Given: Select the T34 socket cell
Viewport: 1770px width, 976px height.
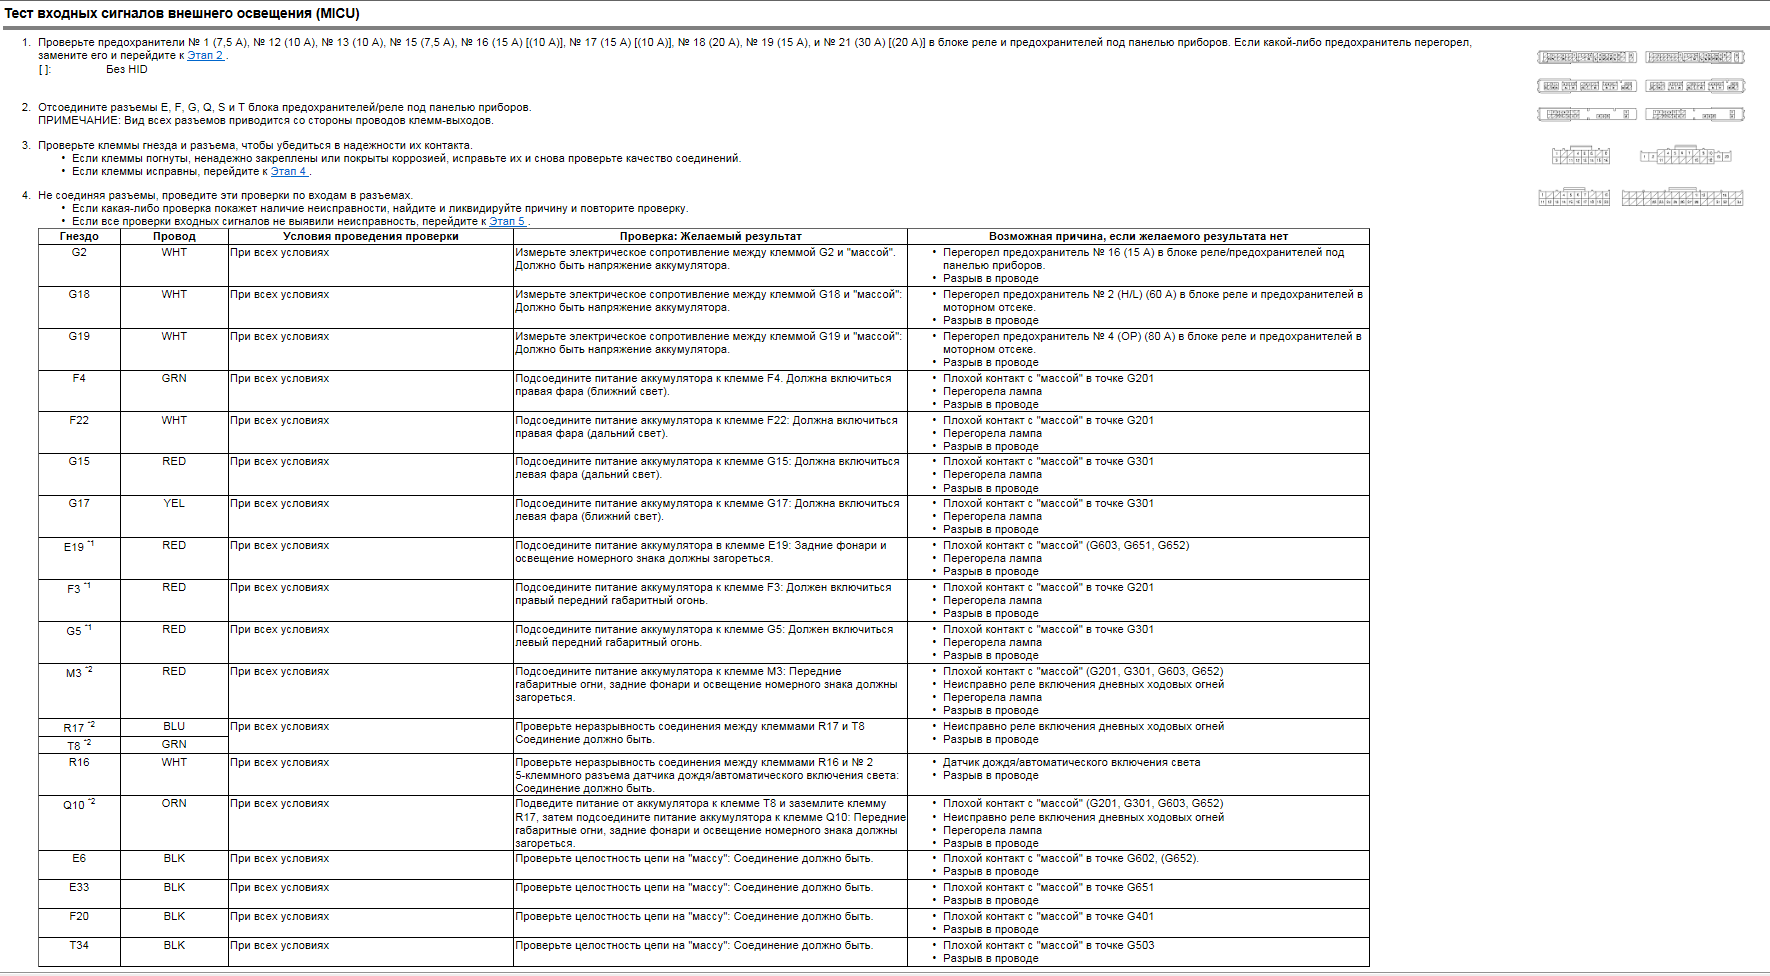Looking at the screenshot, I should coord(79,952).
